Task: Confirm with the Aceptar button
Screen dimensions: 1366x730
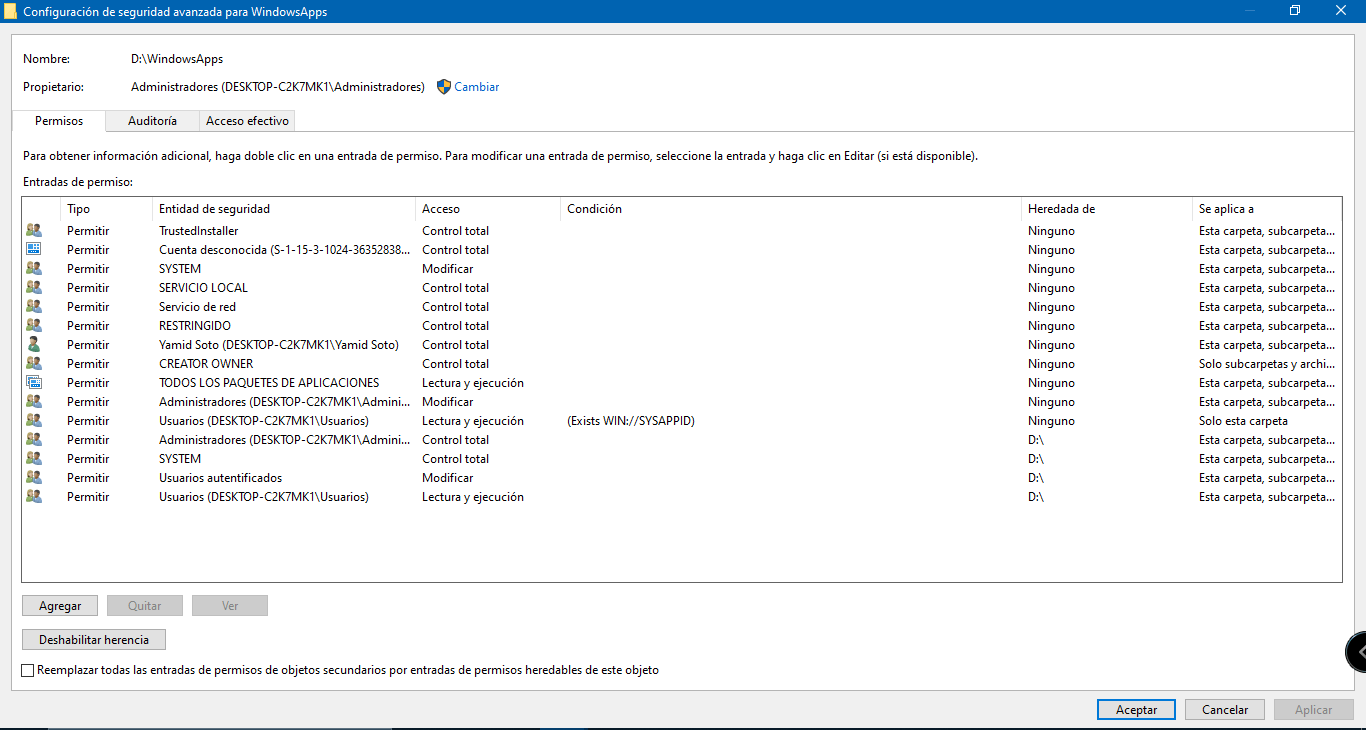Action: click(1136, 710)
